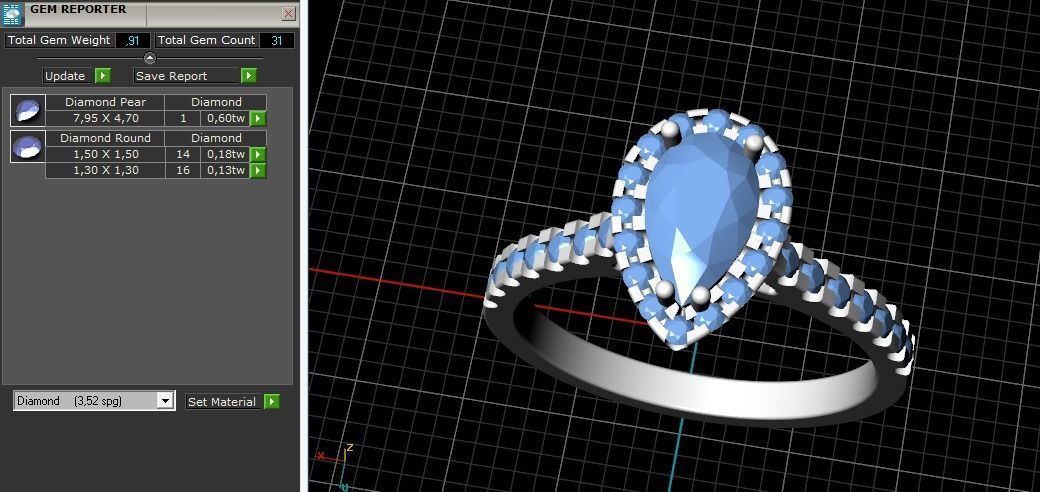Click the 1,50 X 1,50 size cell

click(105, 154)
